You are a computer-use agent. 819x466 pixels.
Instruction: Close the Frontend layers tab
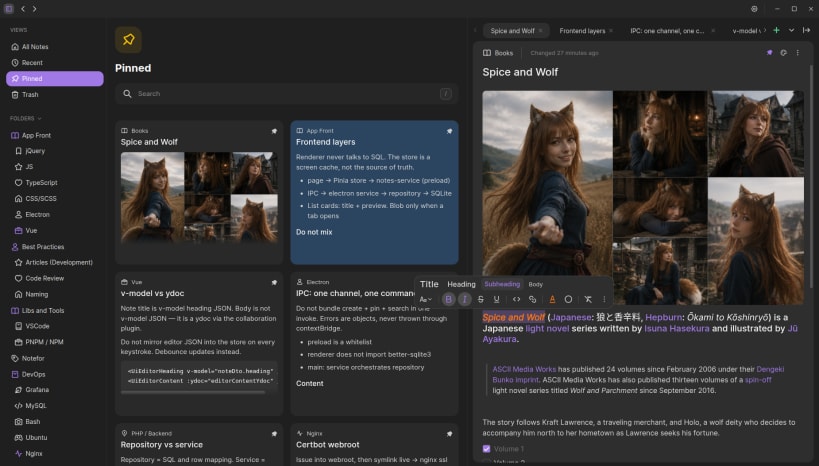611,31
